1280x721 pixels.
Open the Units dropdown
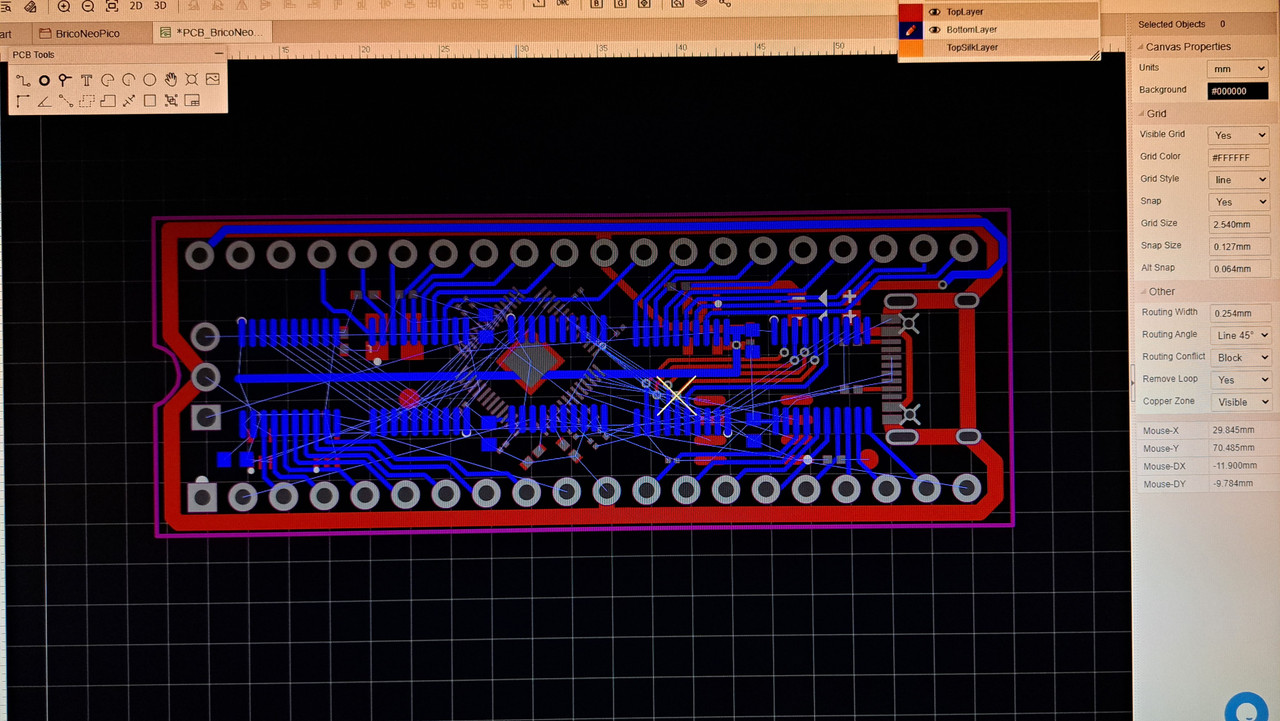pyautogui.click(x=1238, y=68)
